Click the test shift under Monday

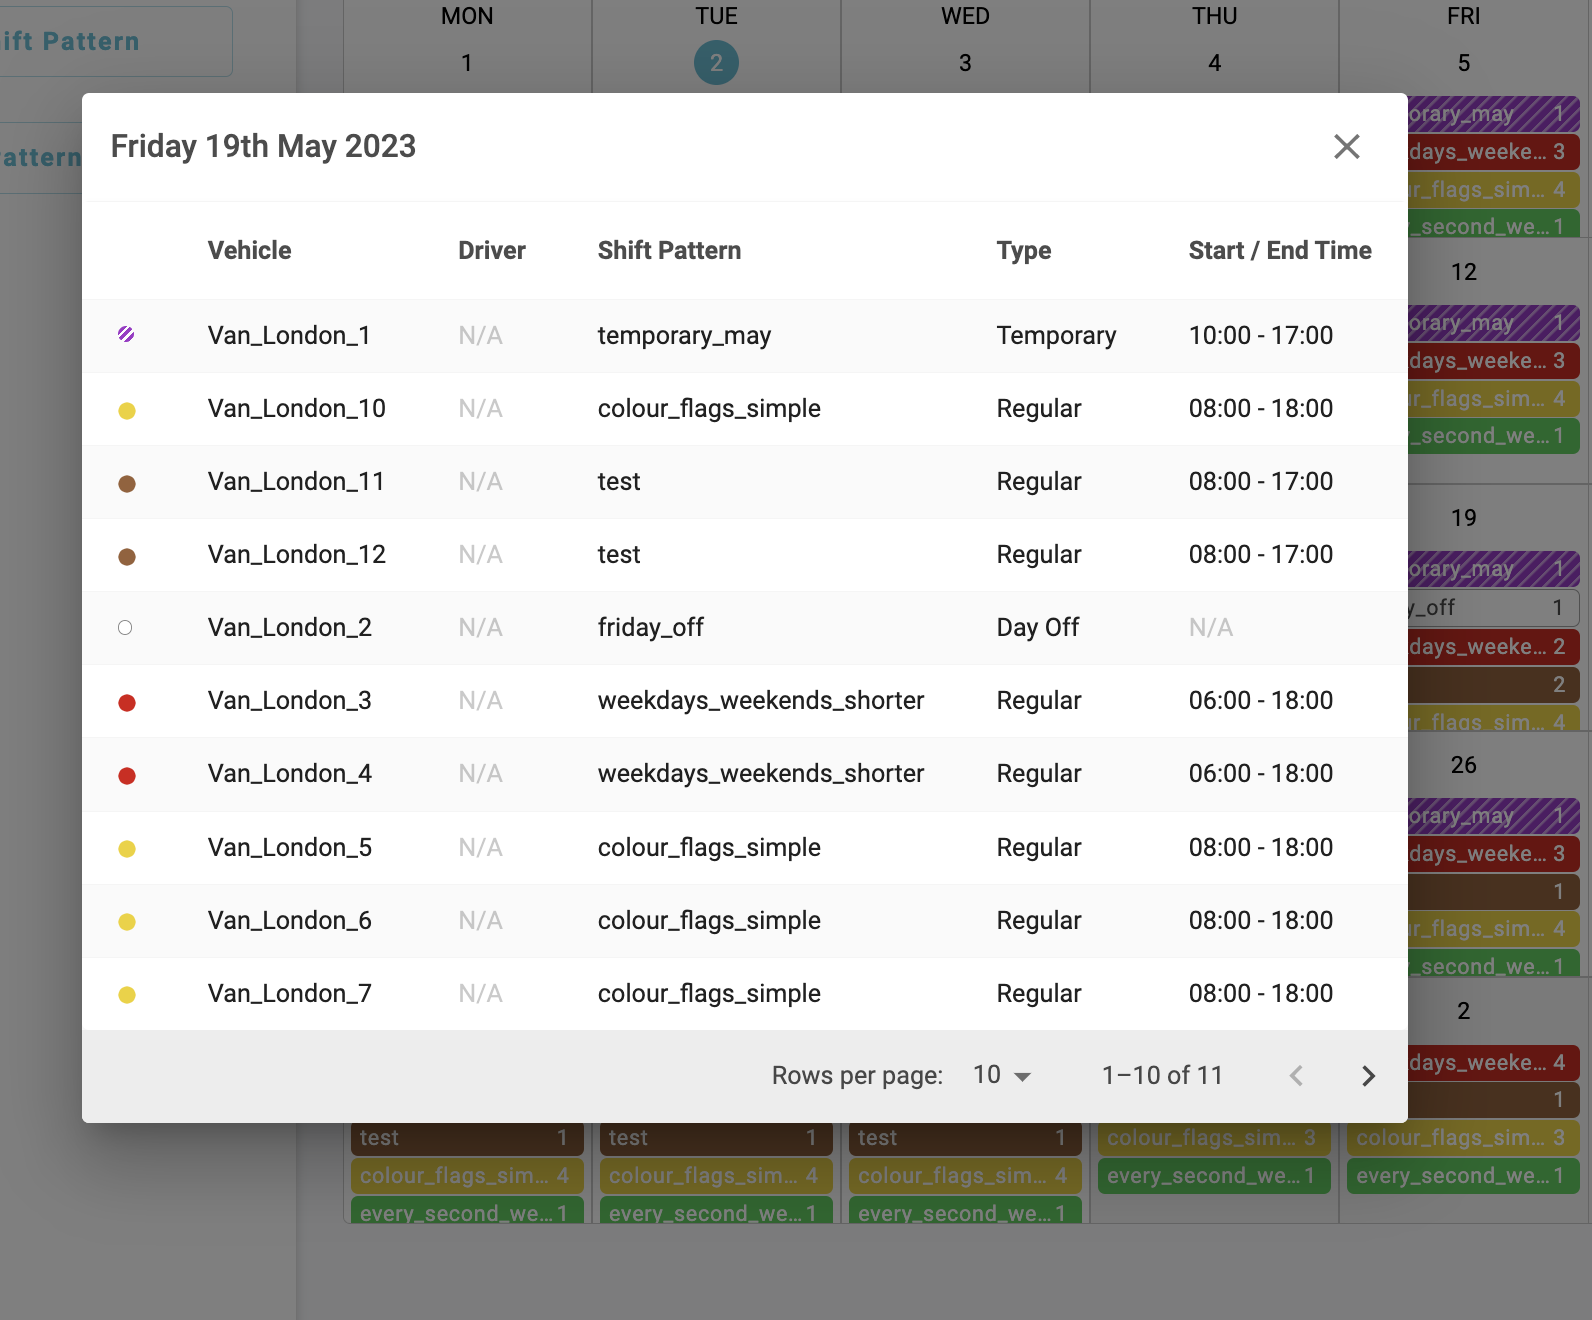465,1138
